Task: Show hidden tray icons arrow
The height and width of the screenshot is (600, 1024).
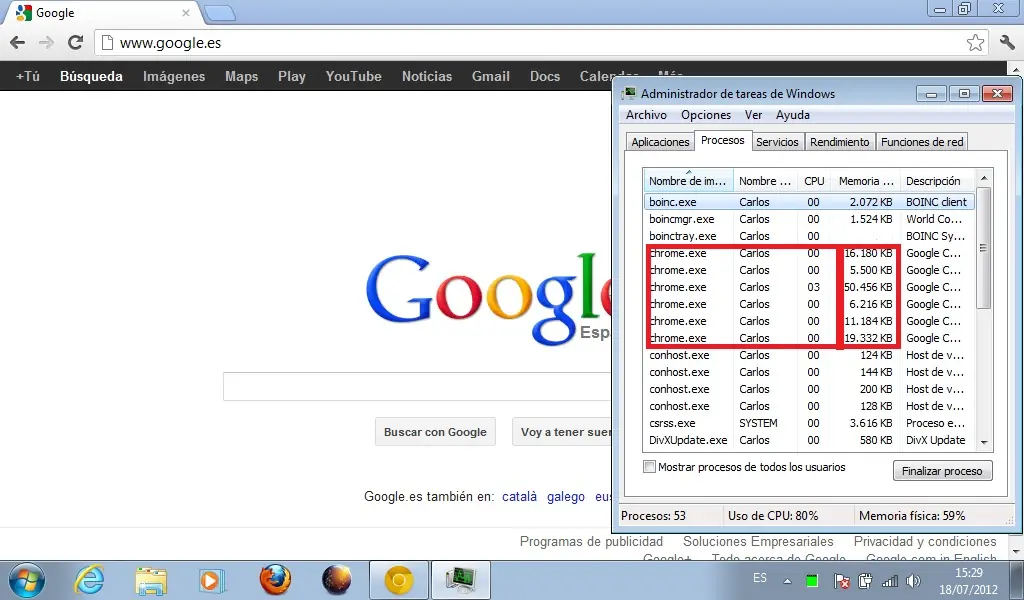Action: pyautogui.click(x=788, y=580)
